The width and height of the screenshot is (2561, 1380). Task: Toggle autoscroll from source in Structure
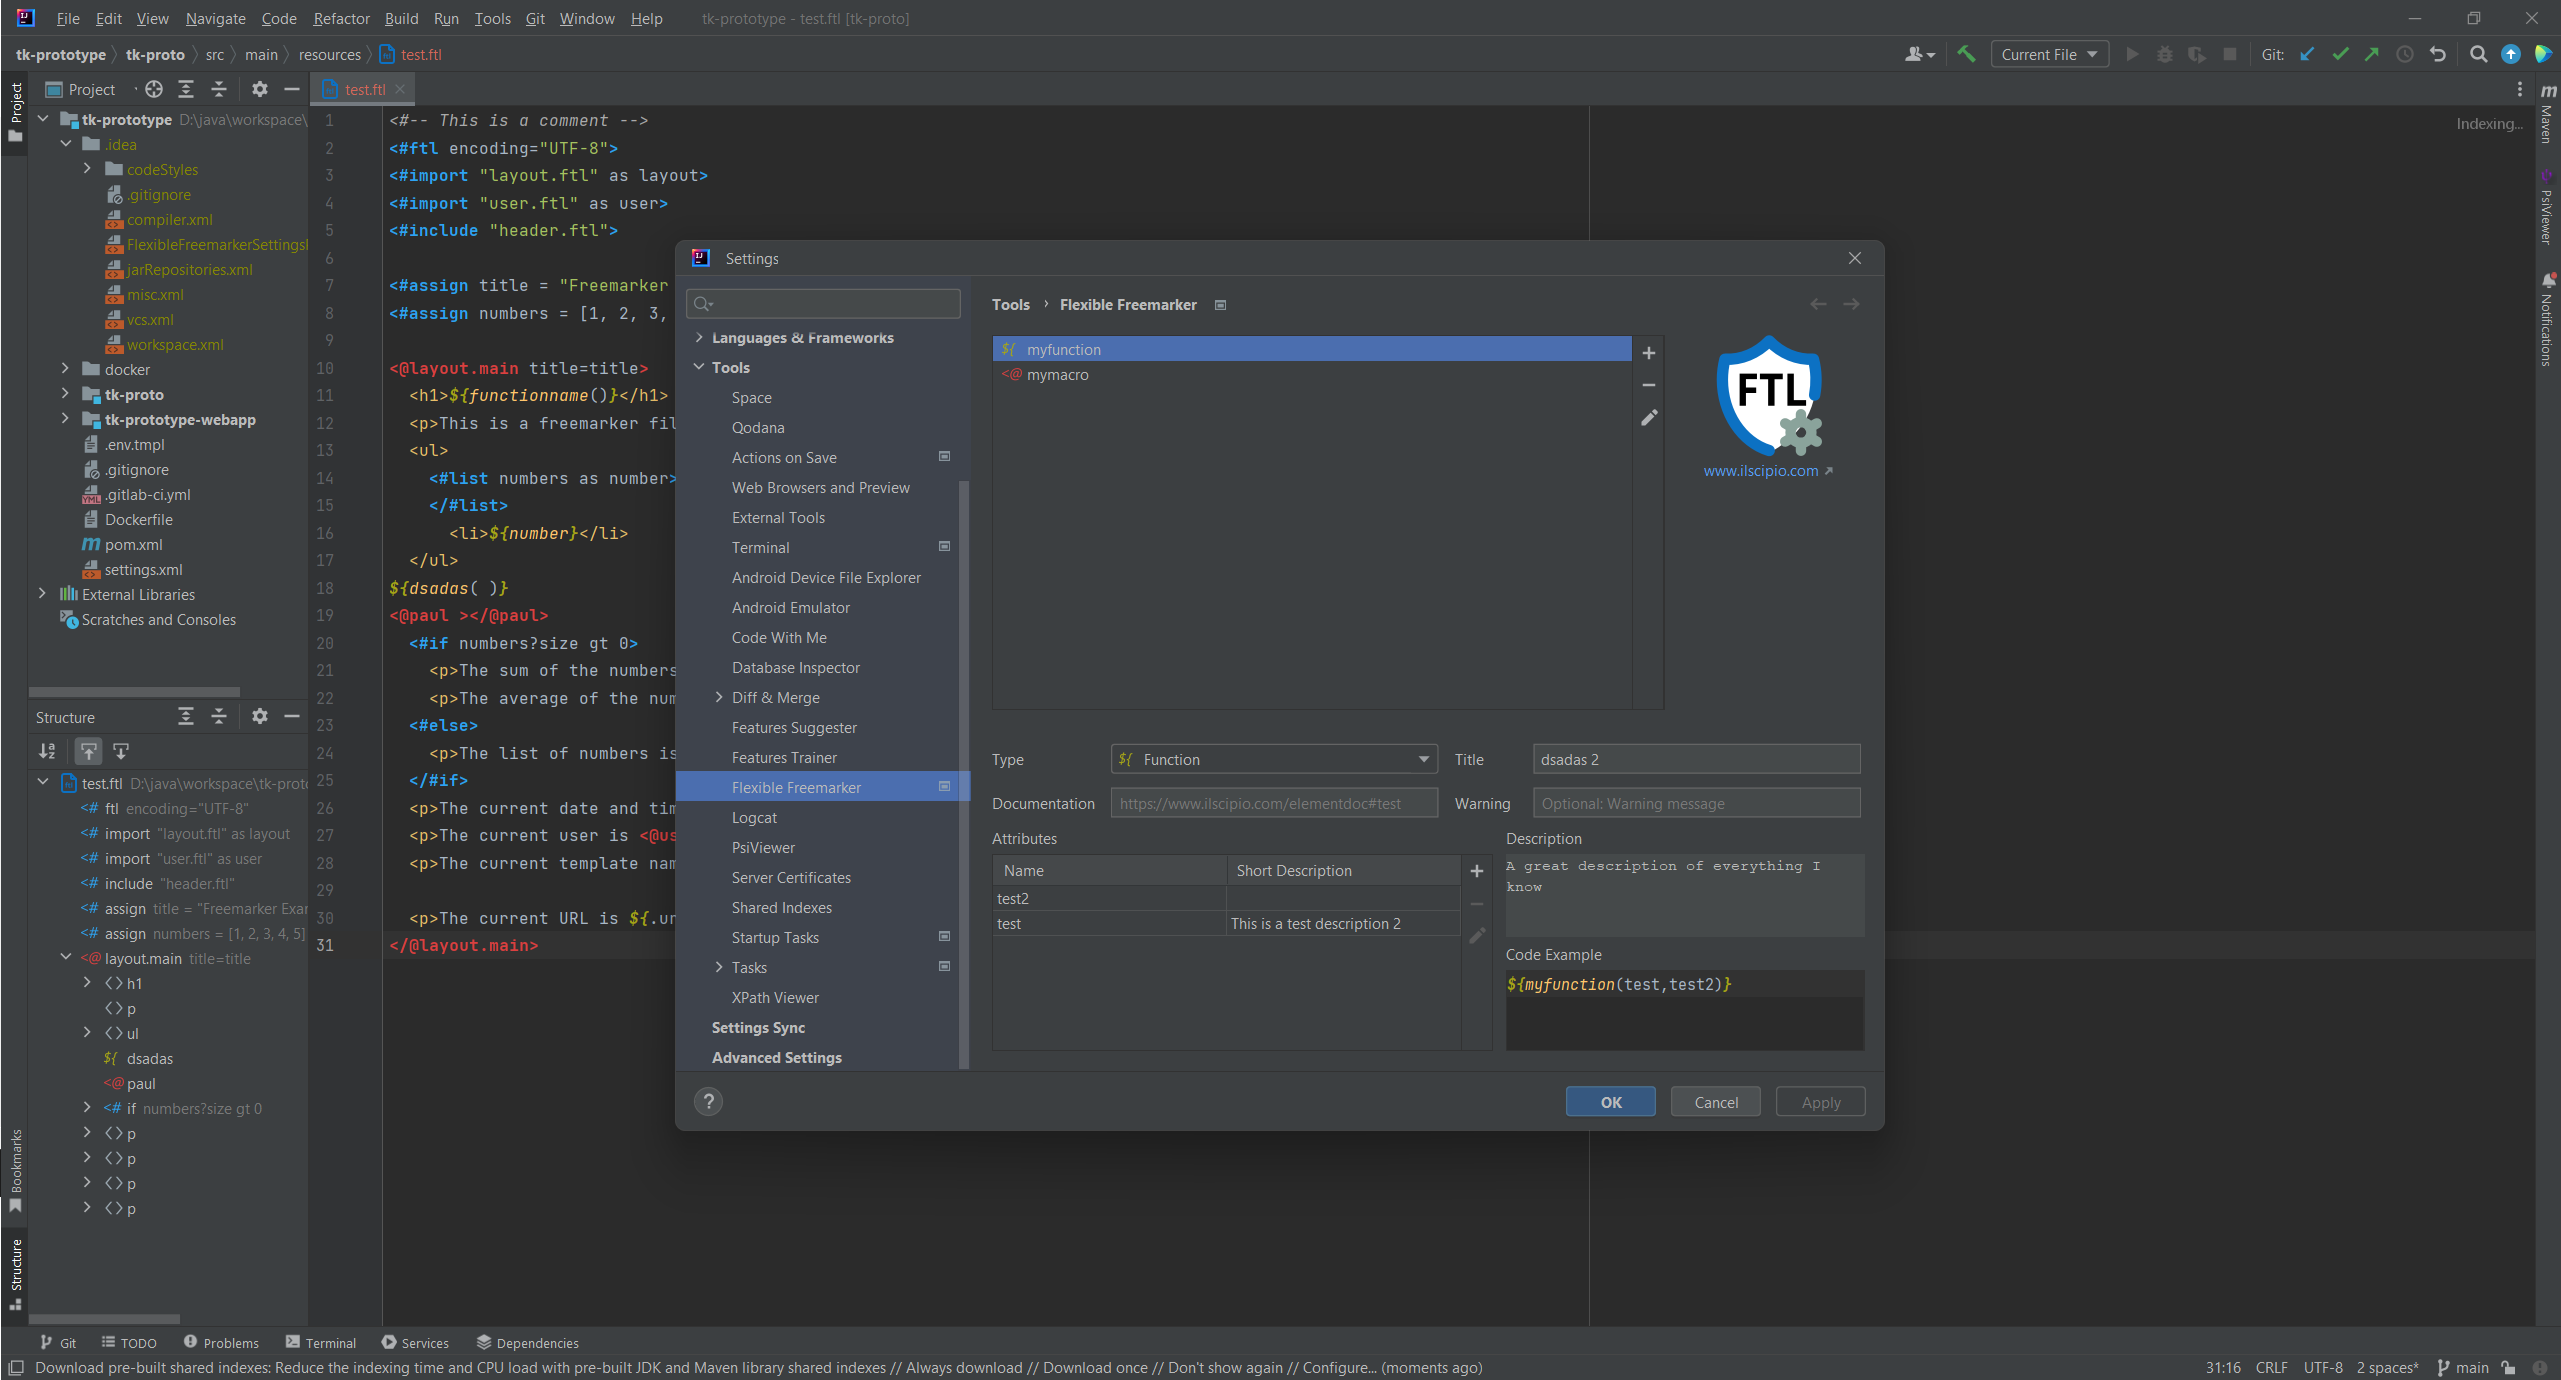121,751
